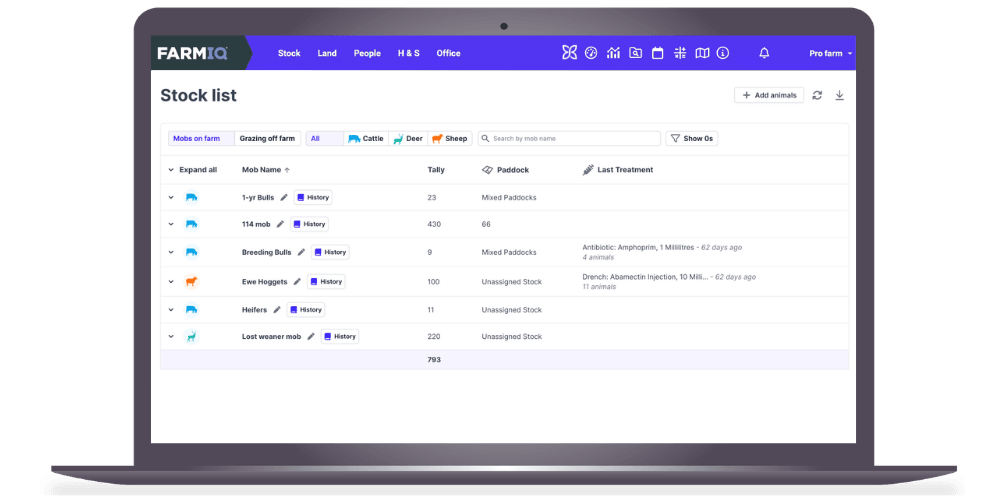Filter the stock list by Cattle
Screen dimensions: 1000x500
[x=366, y=139]
